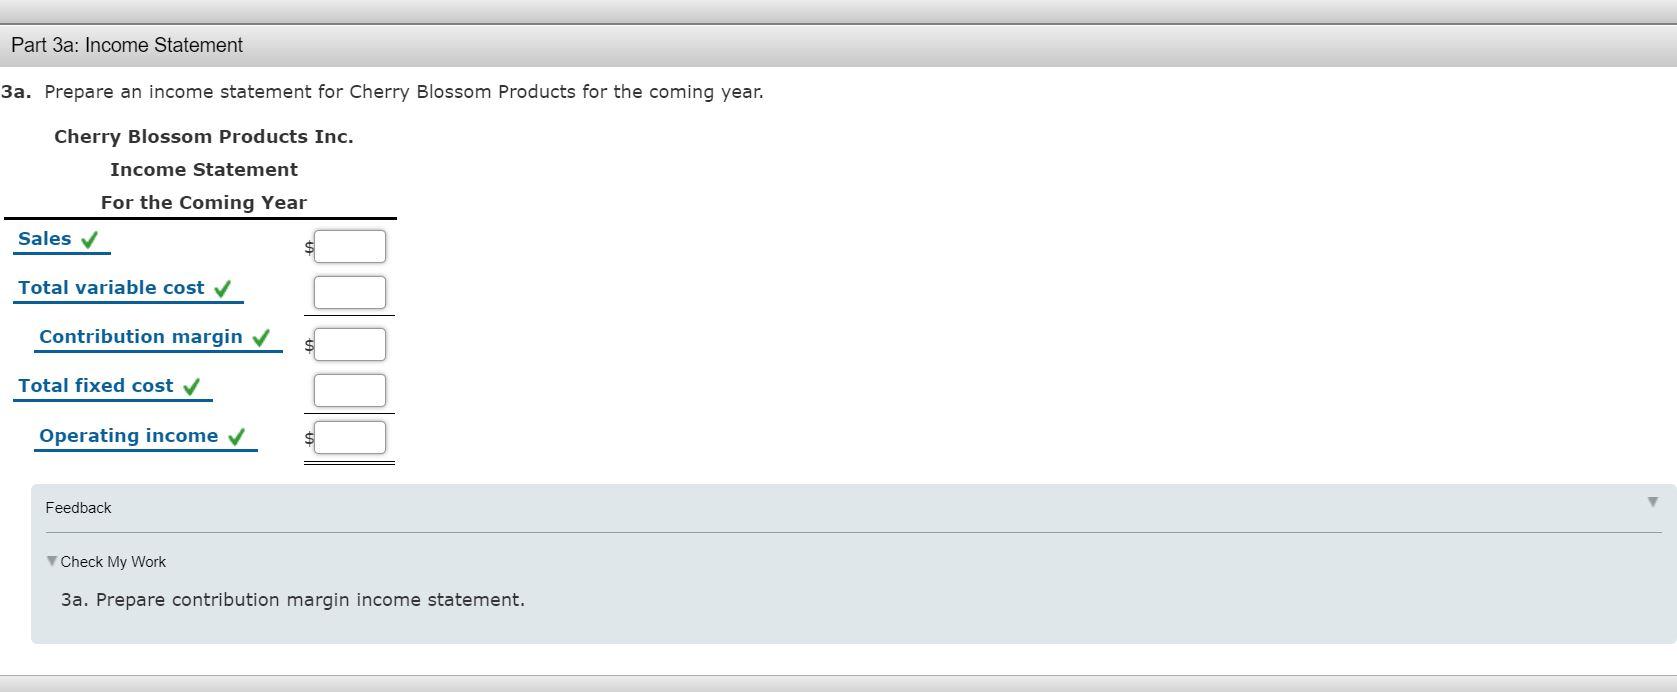Select the Total variable cost label

[x=110, y=287]
